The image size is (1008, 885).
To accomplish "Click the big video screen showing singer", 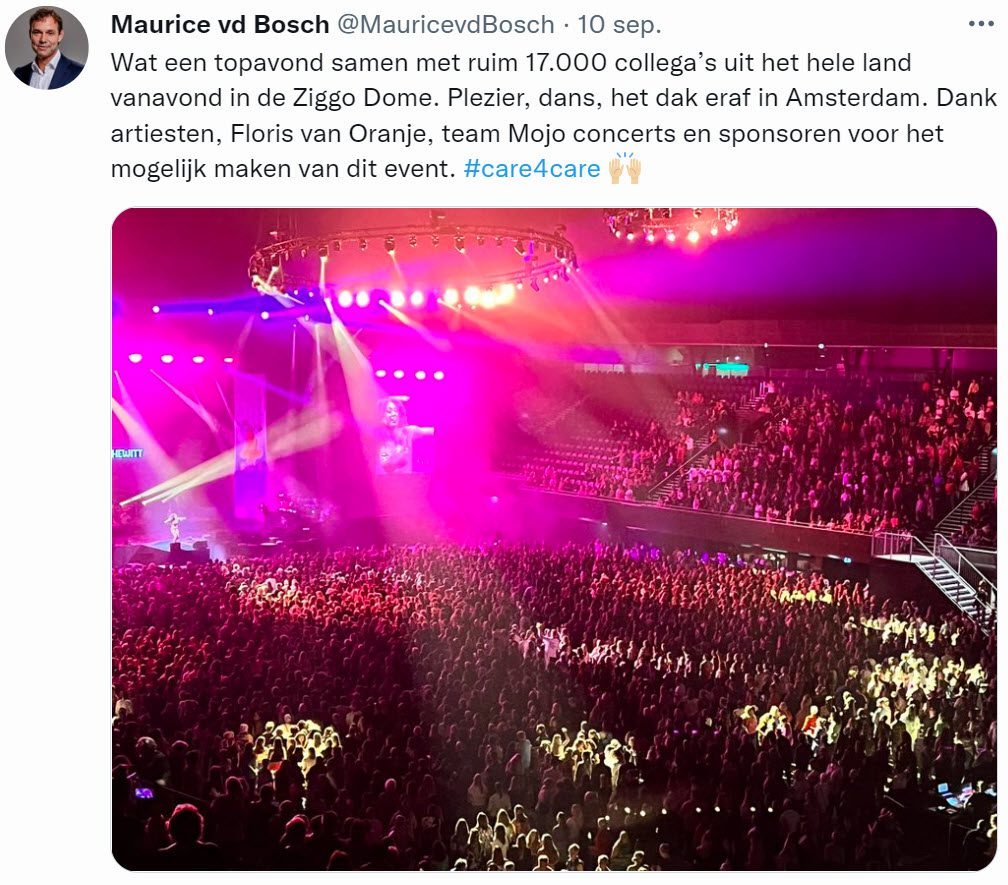I will click(x=403, y=435).
